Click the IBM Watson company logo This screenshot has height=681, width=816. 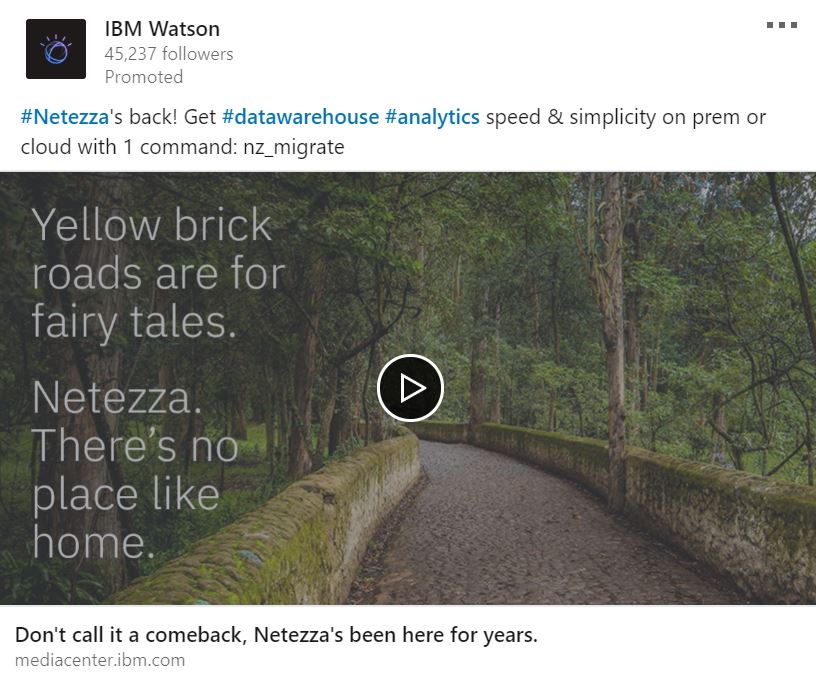coord(56,48)
